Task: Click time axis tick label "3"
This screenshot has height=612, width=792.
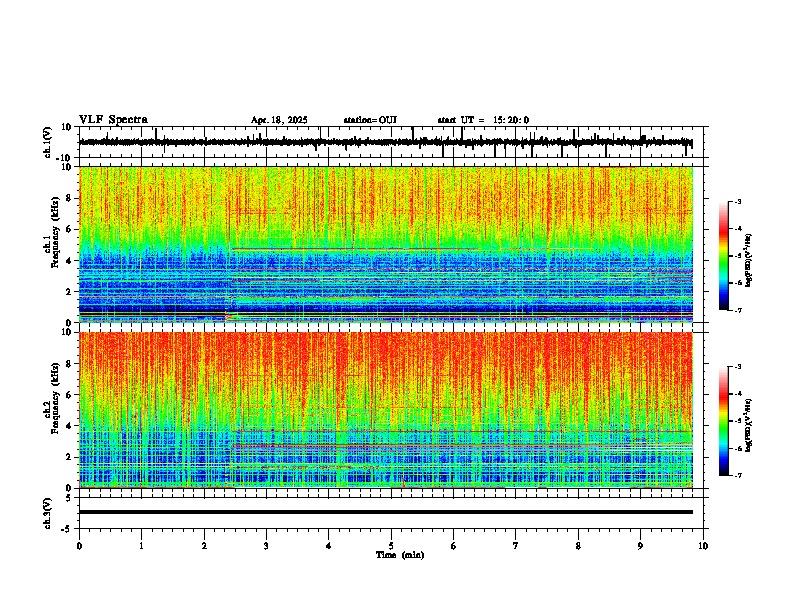Action: point(266,546)
